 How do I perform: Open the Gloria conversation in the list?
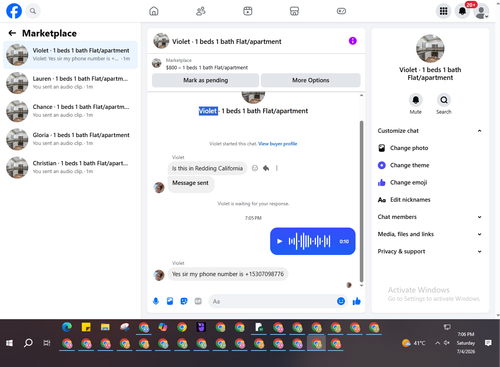70,139
